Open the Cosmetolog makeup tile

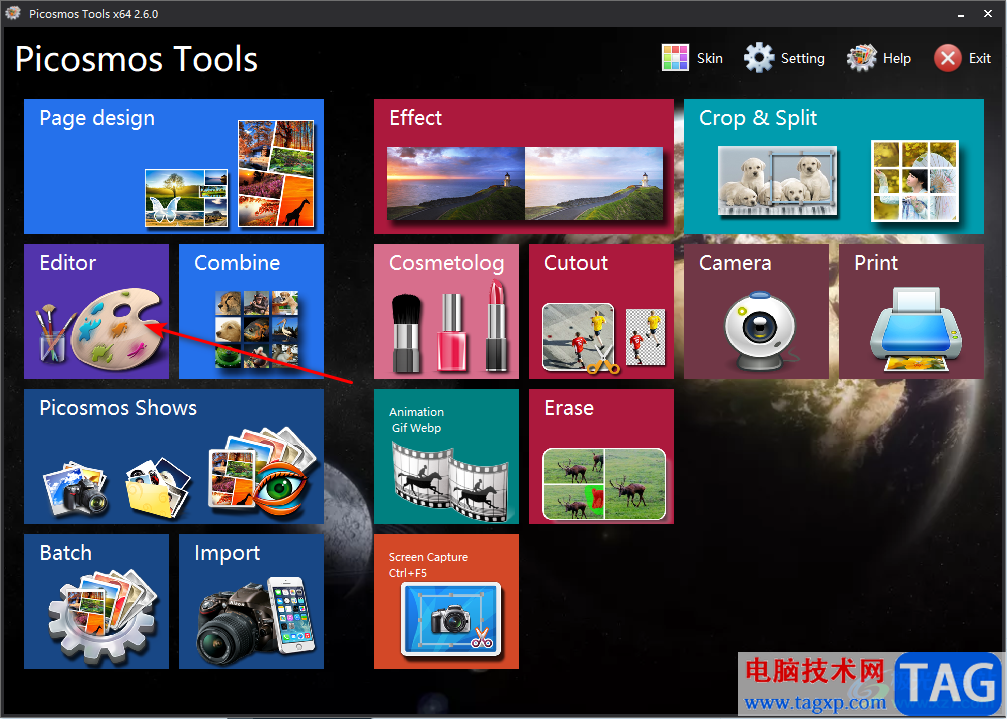point(446,311)
